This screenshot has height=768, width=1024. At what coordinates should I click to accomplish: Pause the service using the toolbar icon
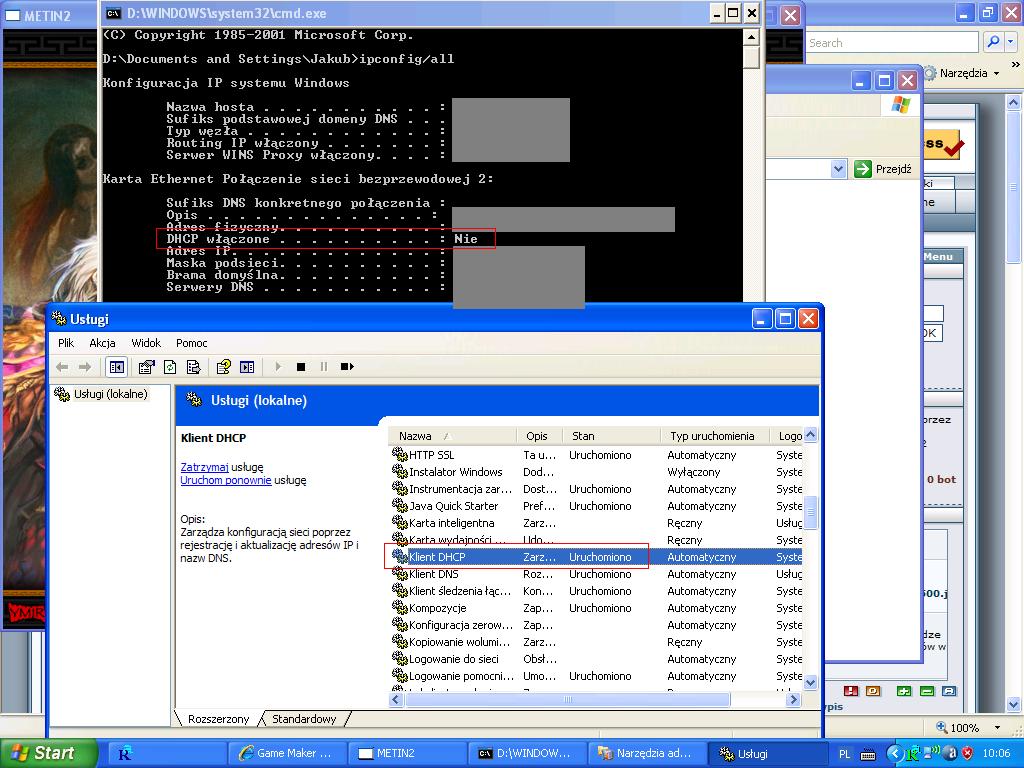click(324, 367)
